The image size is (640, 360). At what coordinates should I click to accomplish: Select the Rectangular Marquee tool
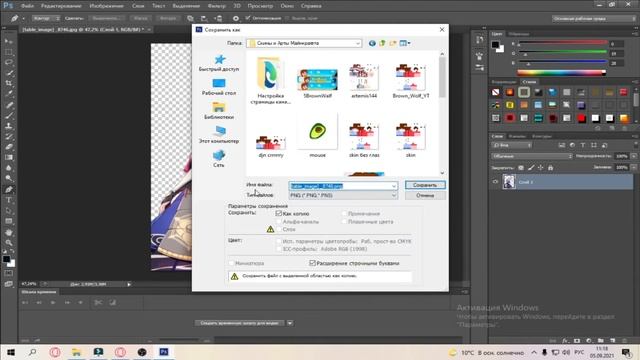point(9,52)
